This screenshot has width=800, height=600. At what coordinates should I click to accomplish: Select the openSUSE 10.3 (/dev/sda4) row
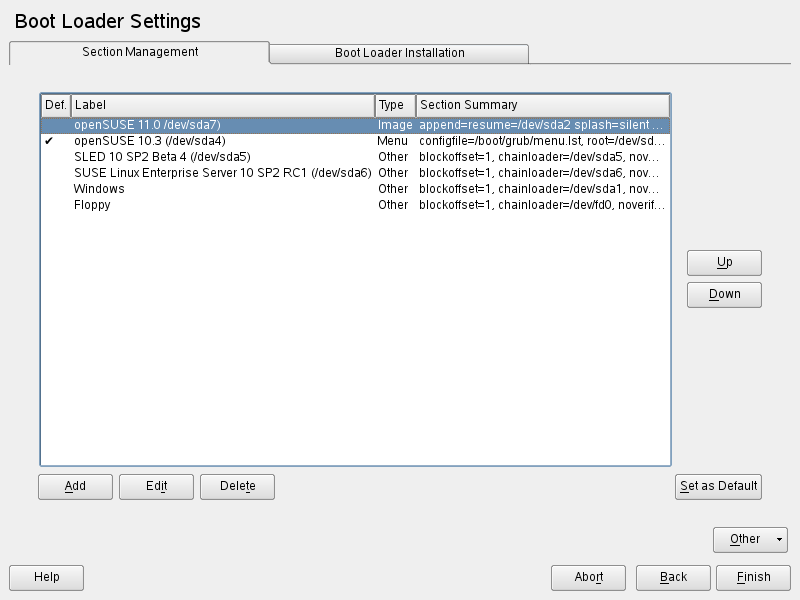point(356,141)
